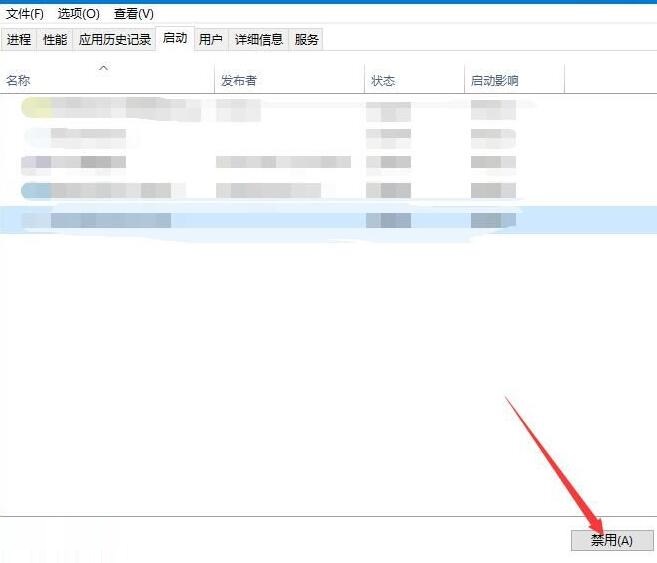Open the 文件(F) menu
Screen dimensions: 657x563
(x=25, y=14)
